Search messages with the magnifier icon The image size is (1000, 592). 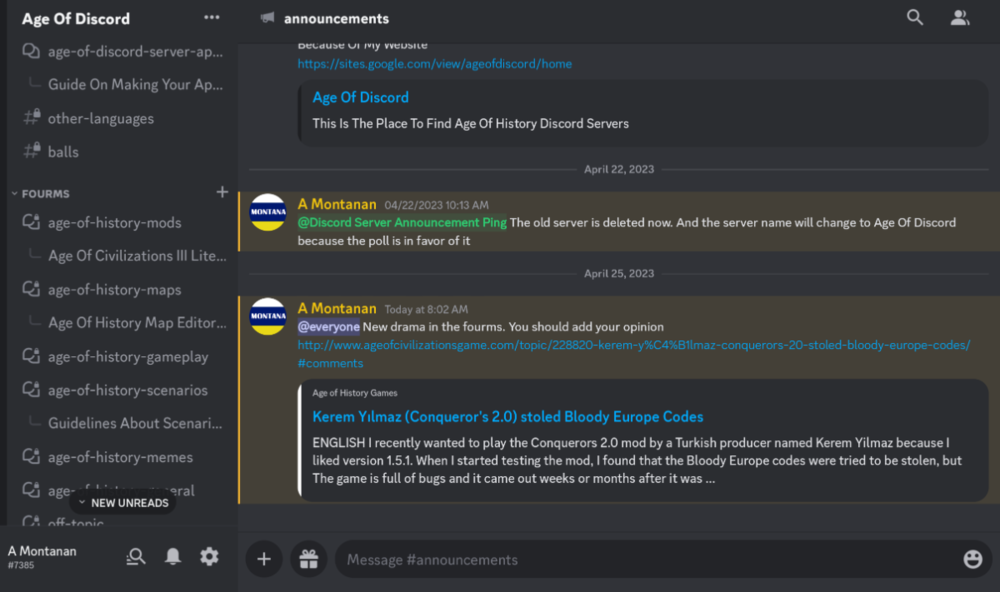tap(915, 18)
